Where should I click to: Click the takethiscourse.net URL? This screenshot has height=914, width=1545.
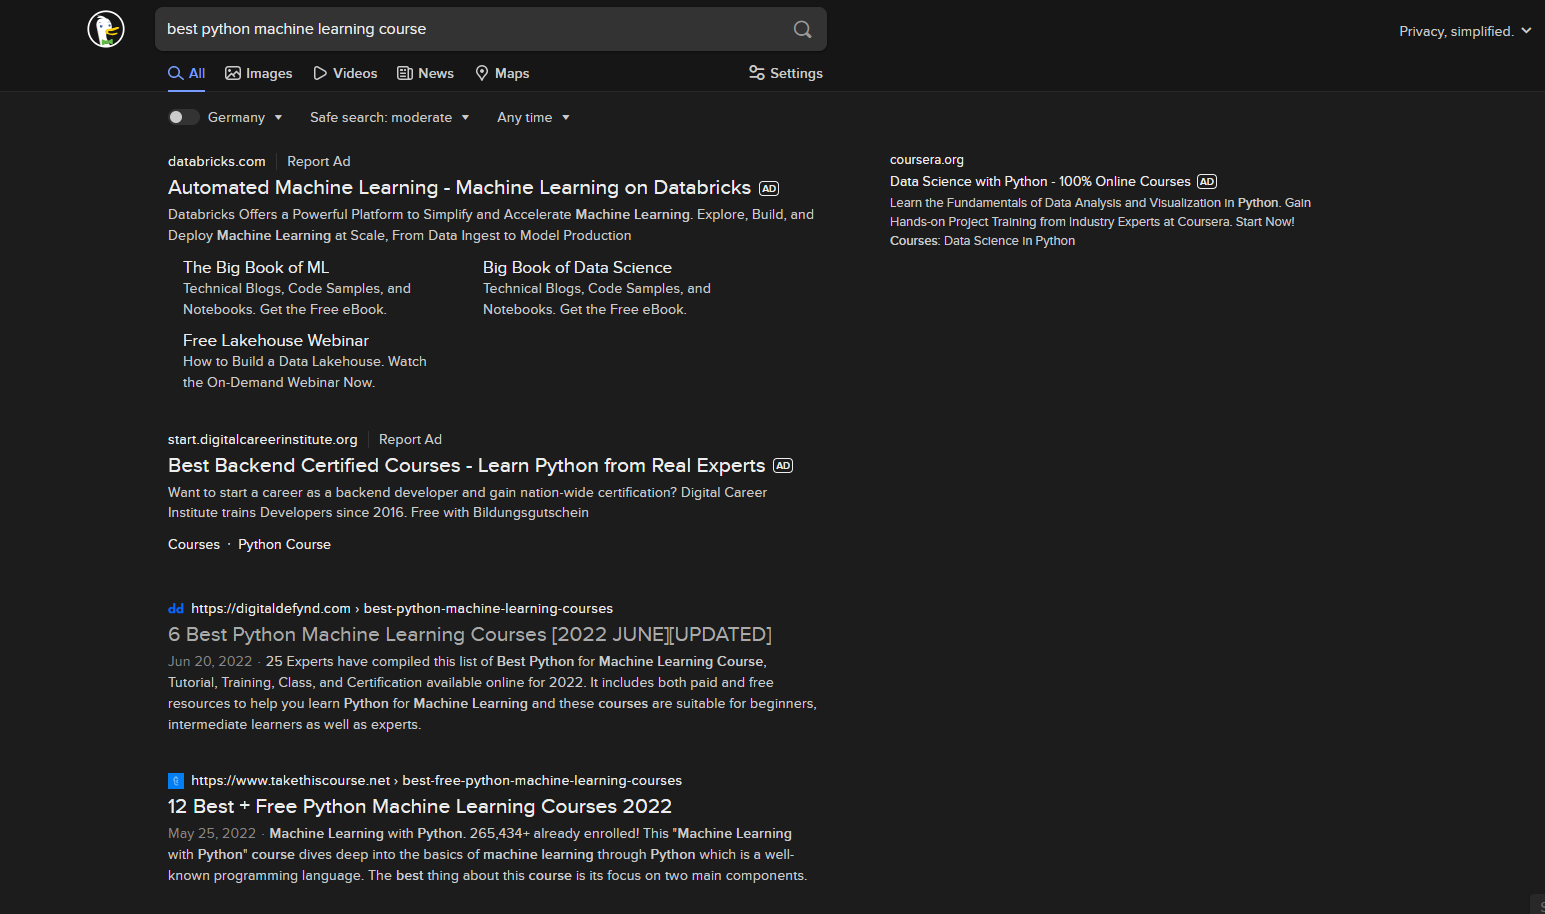click(x=436, y=780)
